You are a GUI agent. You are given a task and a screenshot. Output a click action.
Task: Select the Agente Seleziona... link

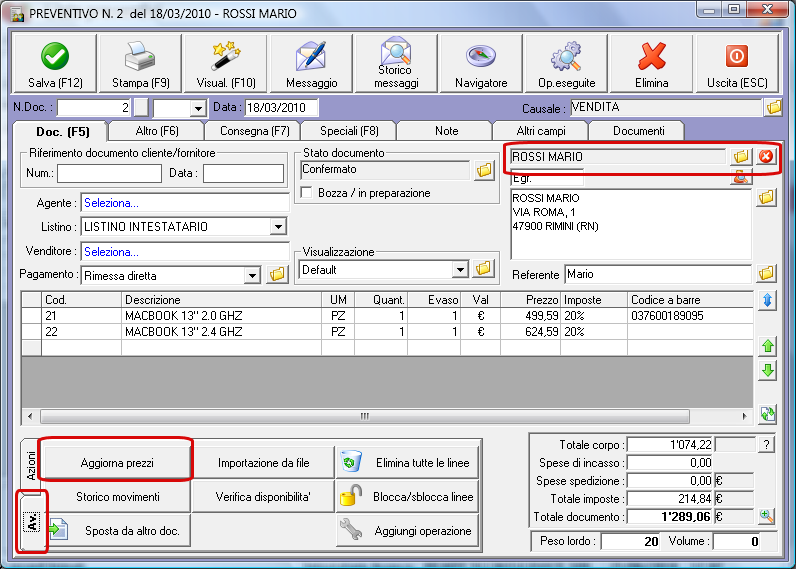click(111, 203)
